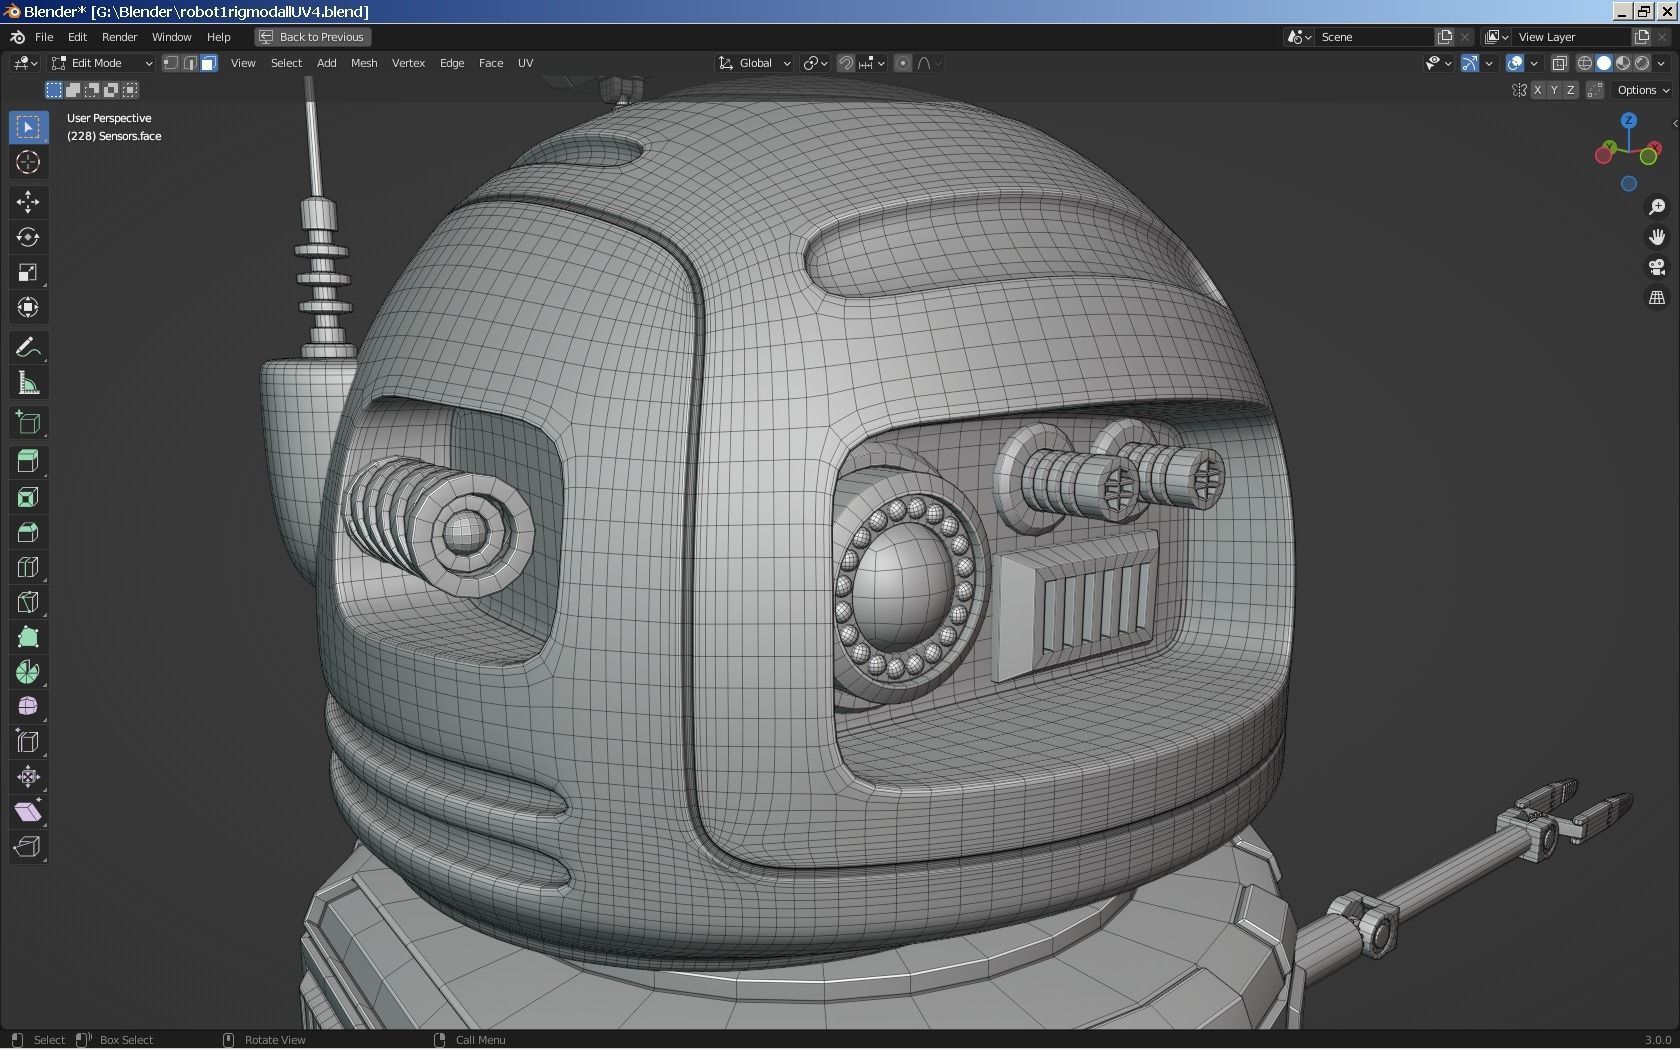This screenshot has height=1050, width=1680.
Task: Activate the Loop Cut tool
Action: [28, 567]
